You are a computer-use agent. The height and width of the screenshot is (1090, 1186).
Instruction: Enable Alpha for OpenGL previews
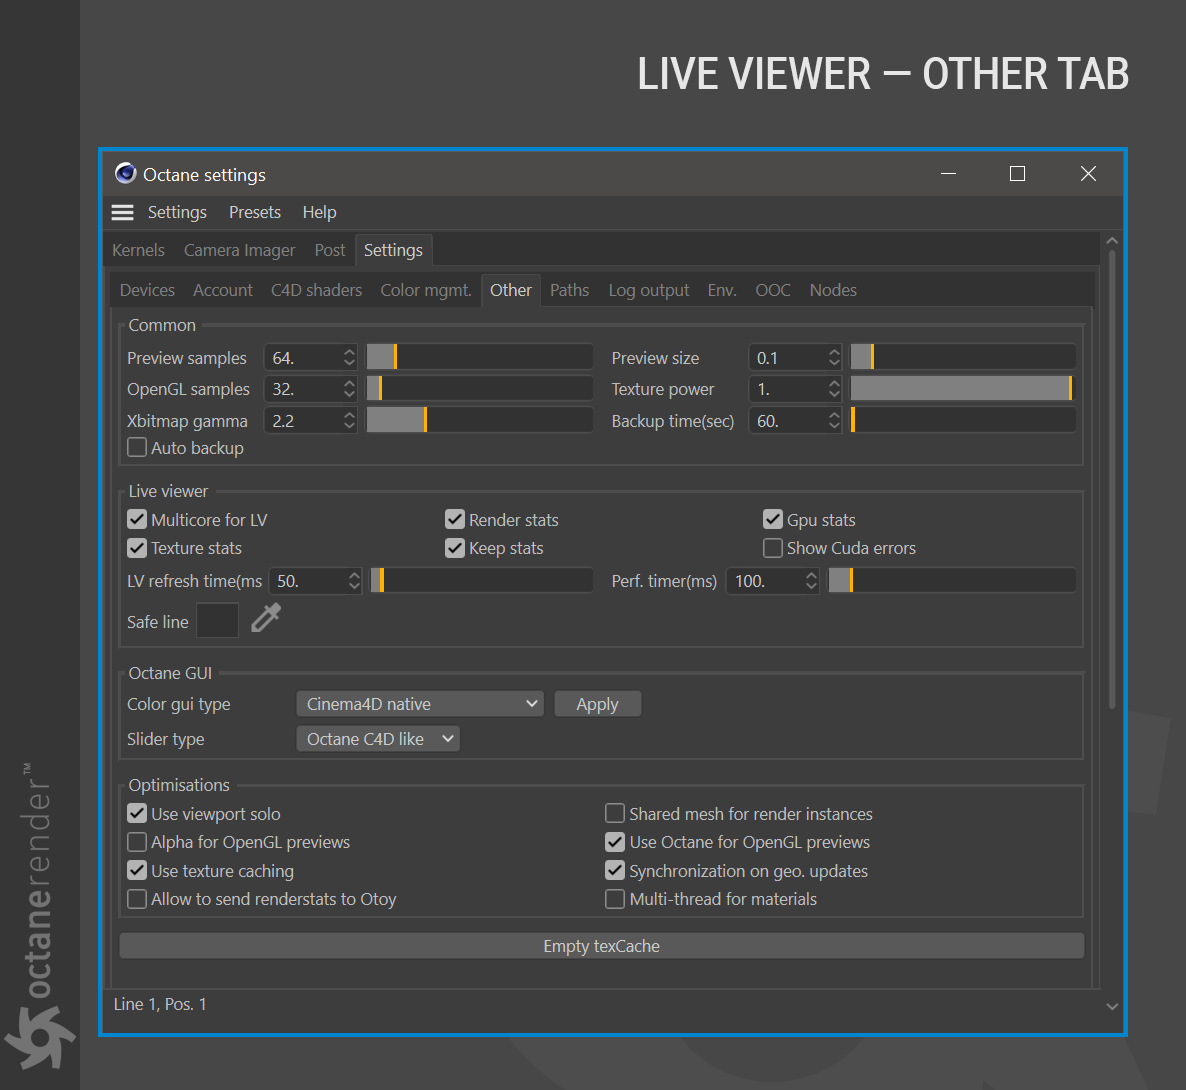[137, 842]
